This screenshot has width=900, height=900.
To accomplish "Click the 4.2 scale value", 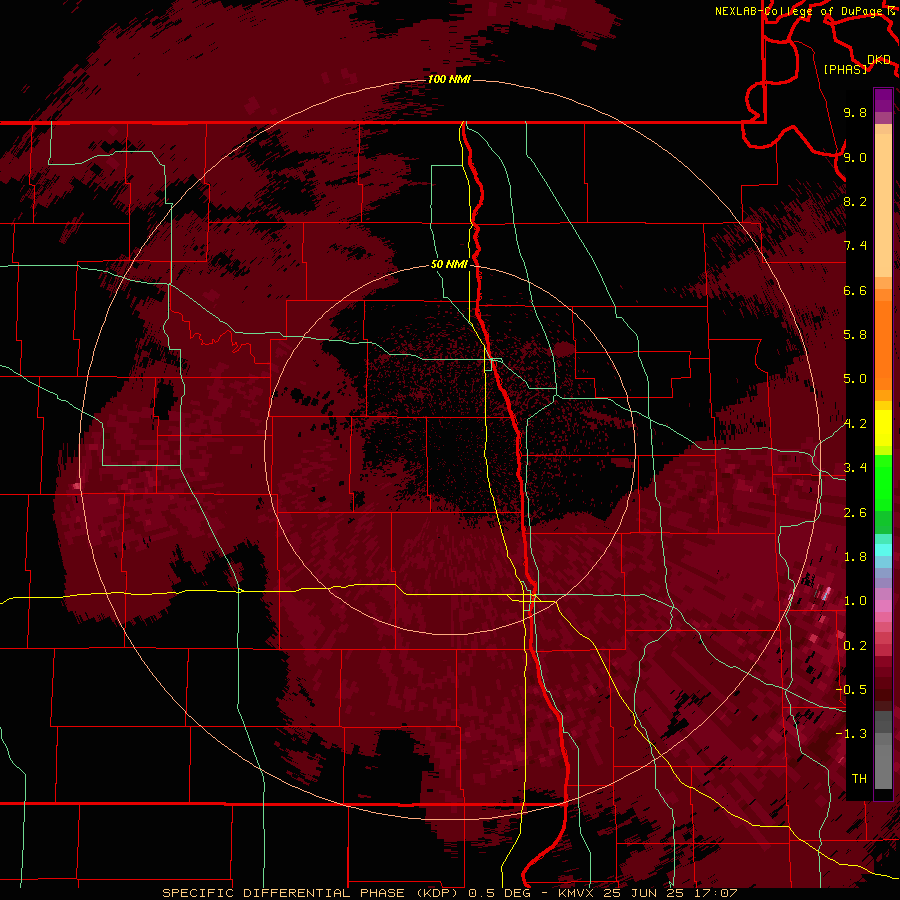I will pos(855,424).
